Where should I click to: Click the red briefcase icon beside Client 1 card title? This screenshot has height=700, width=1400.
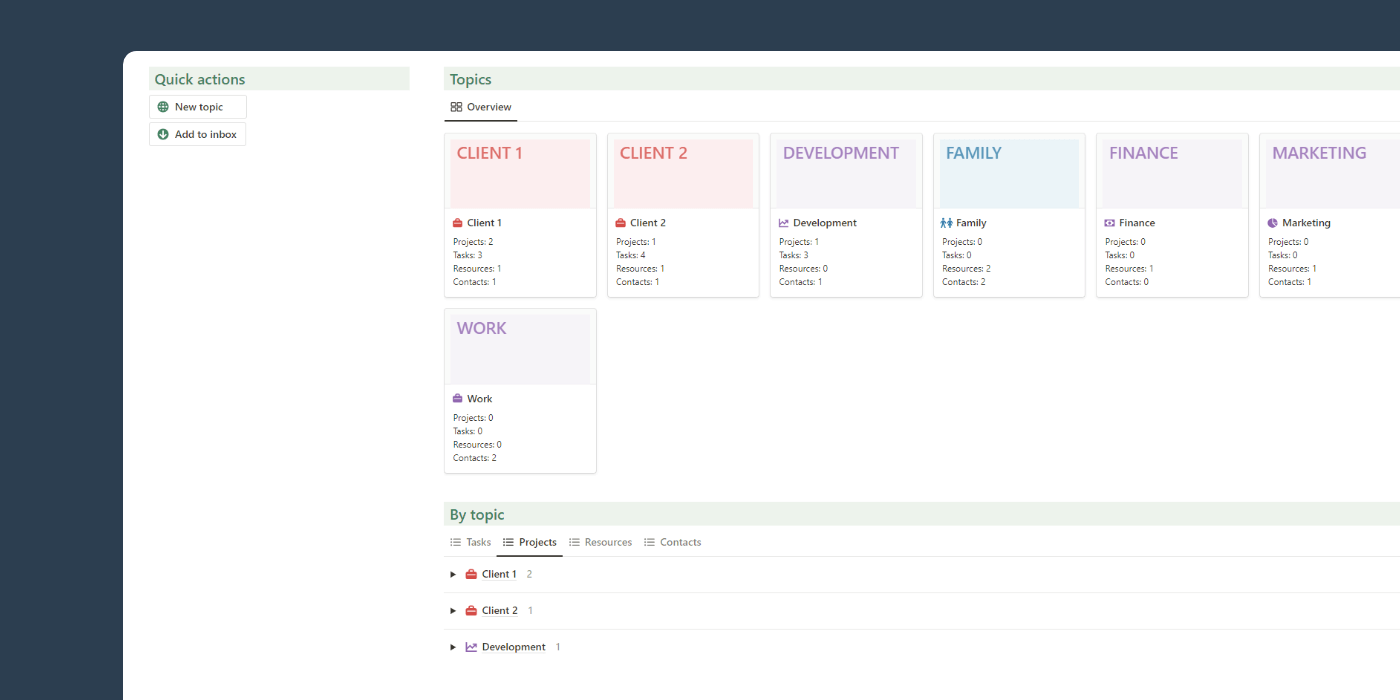(x=457, y=223)
